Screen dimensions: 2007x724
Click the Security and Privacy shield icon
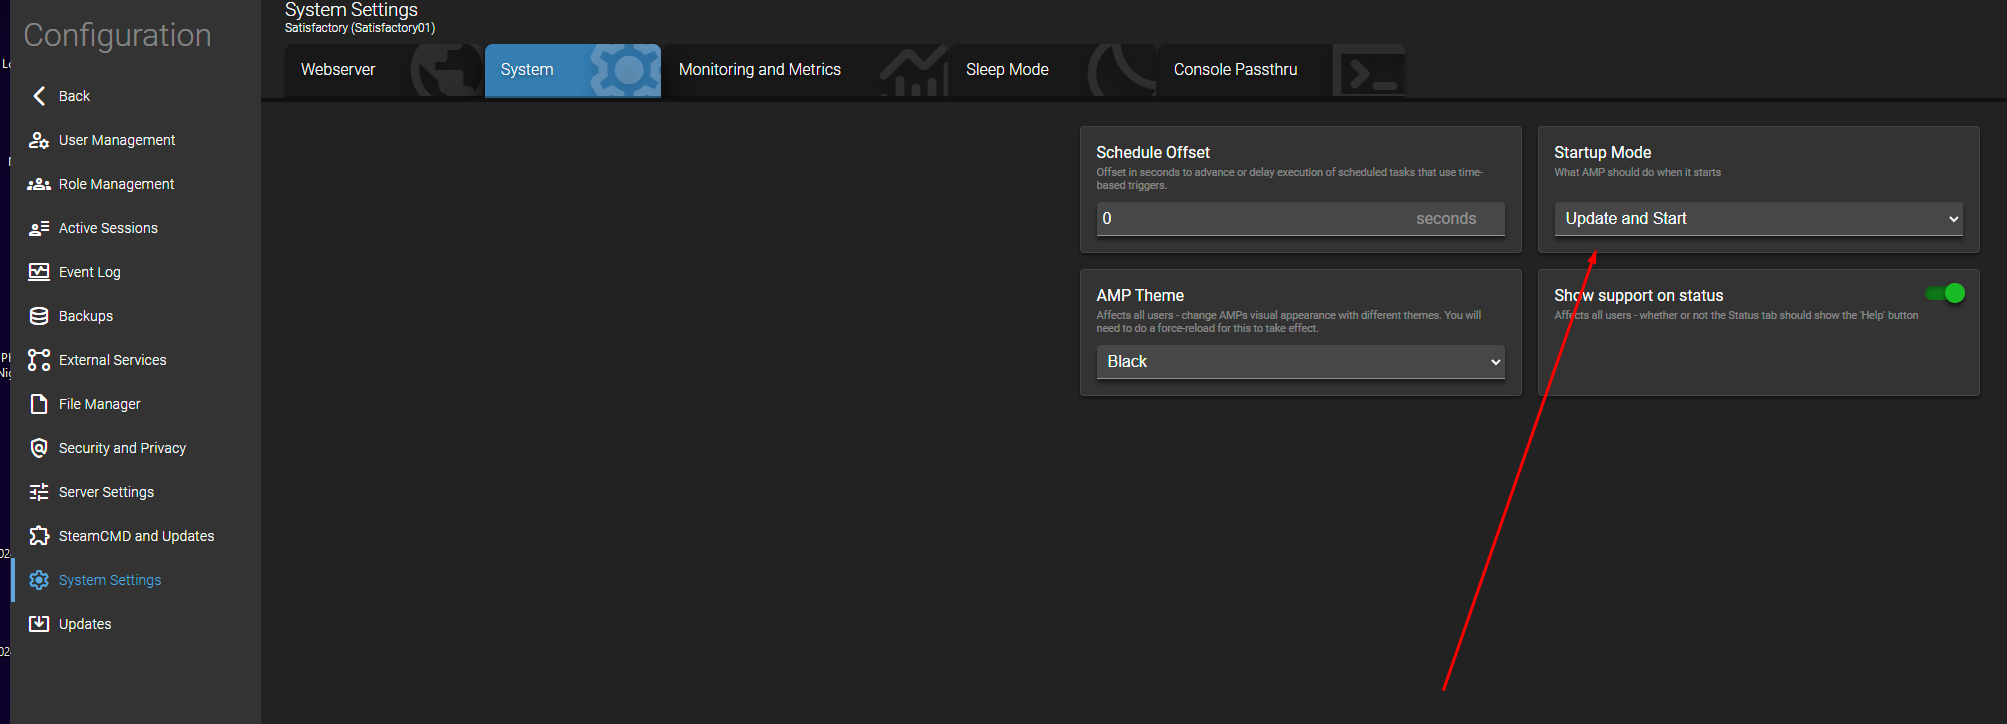point(39,448)
